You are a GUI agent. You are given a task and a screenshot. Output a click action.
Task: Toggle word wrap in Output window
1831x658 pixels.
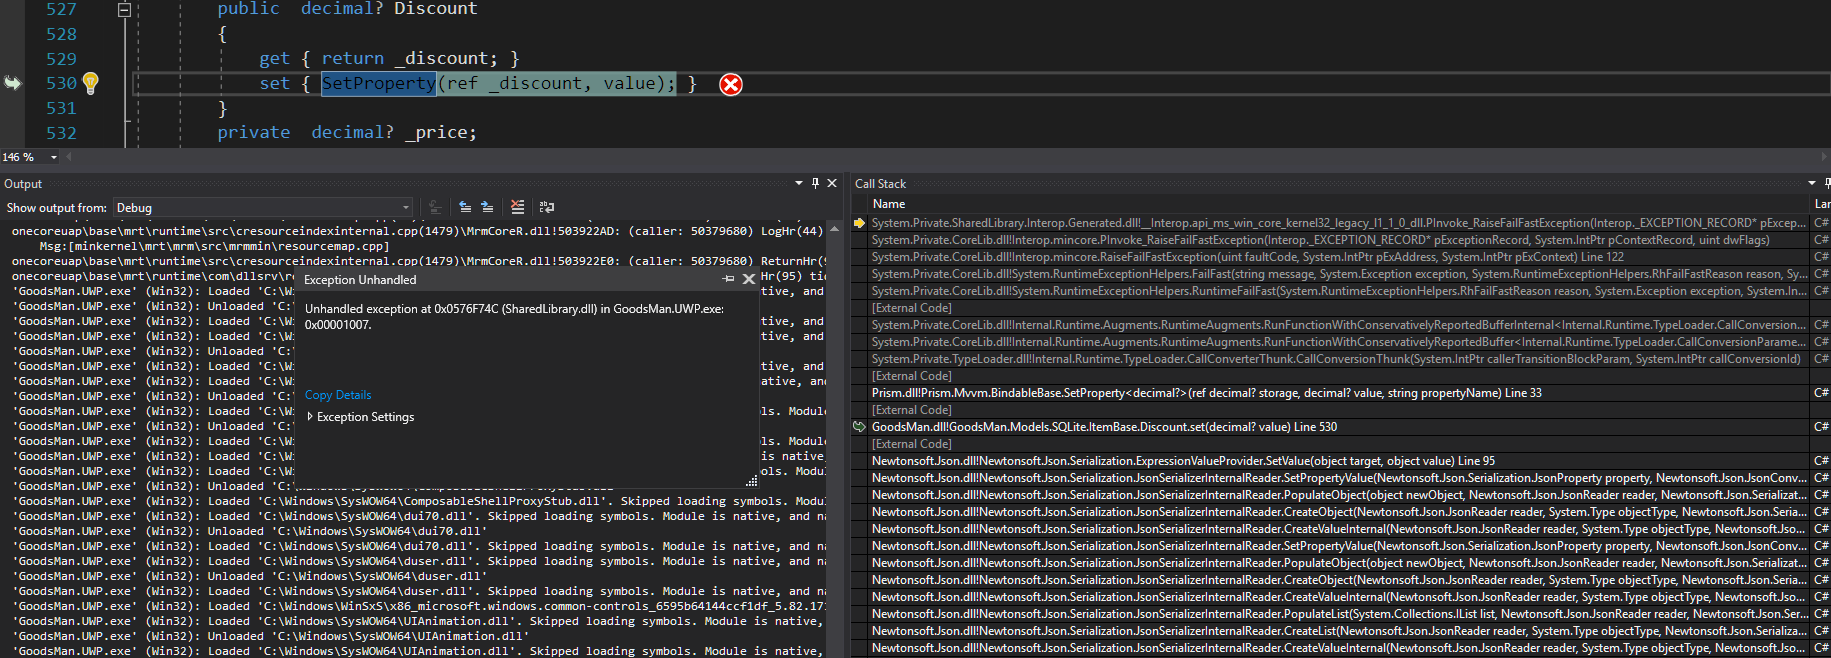coord(547,207)
